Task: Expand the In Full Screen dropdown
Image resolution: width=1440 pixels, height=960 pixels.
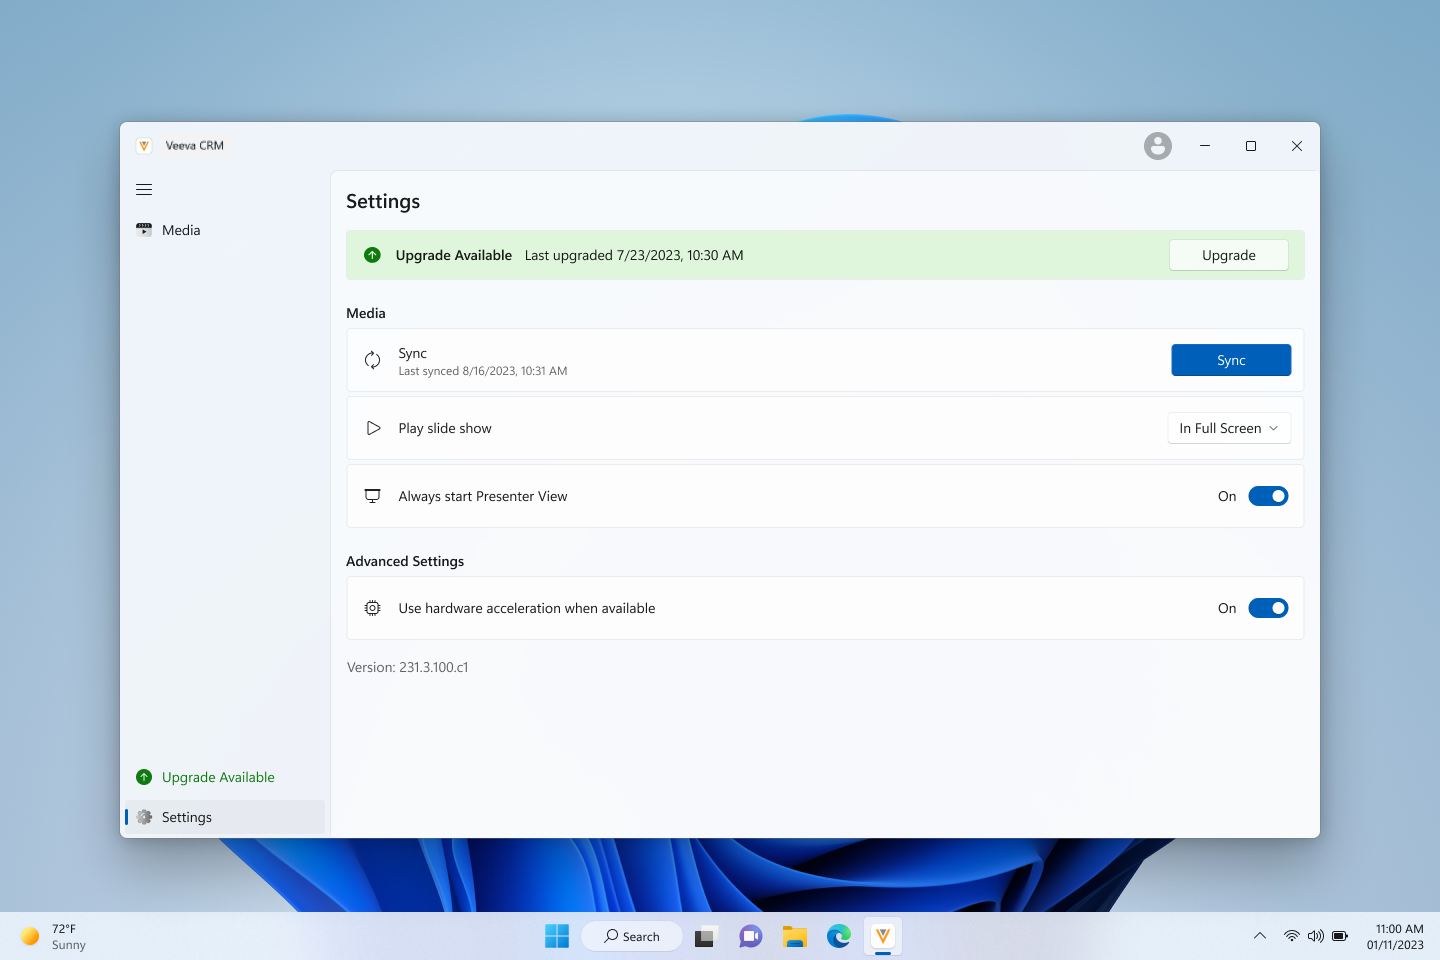Action: click(1229, 428)
